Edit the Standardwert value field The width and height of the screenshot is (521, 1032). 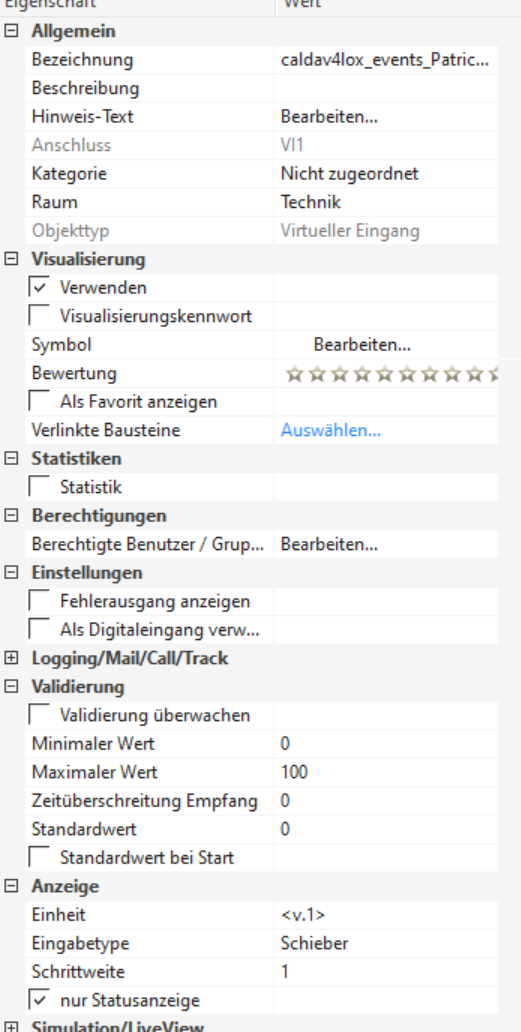(386, 829)
